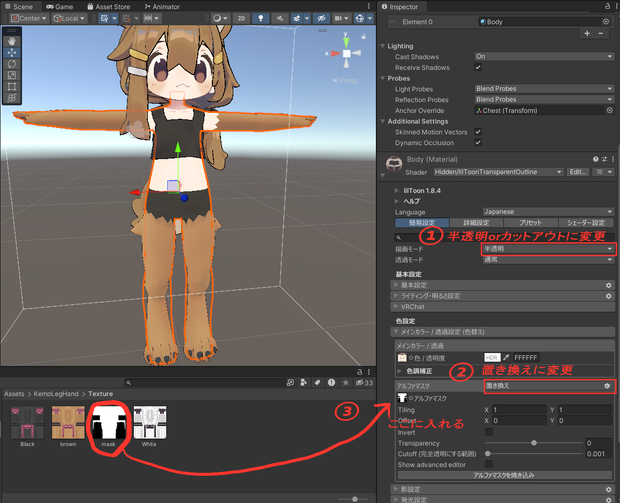This screenshot has height=503, width=620.
Task: Click the アルファマスクを焼き込み button
Action: (505, 475)
